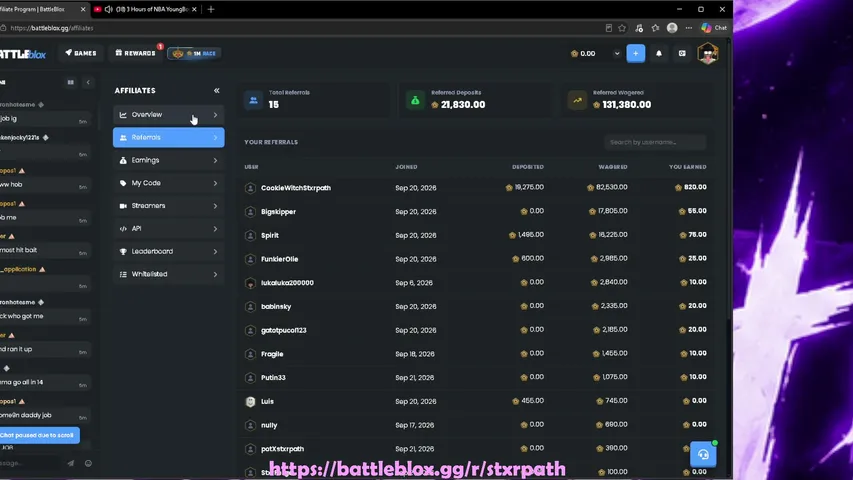Open the Rewards menu
This screenshot has height=480, width=853.
135,53
